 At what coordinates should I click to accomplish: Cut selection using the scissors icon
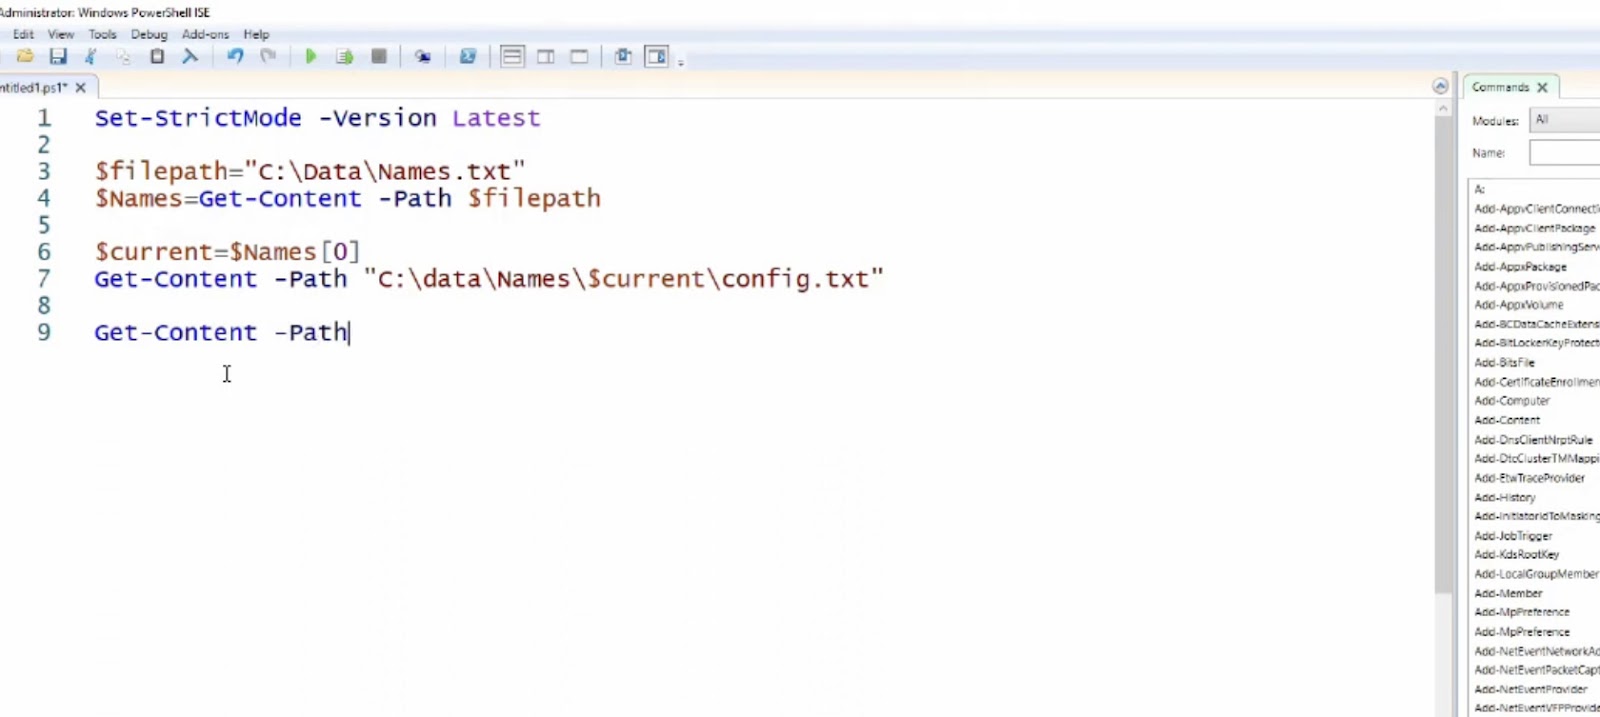(x=91, y=56)
